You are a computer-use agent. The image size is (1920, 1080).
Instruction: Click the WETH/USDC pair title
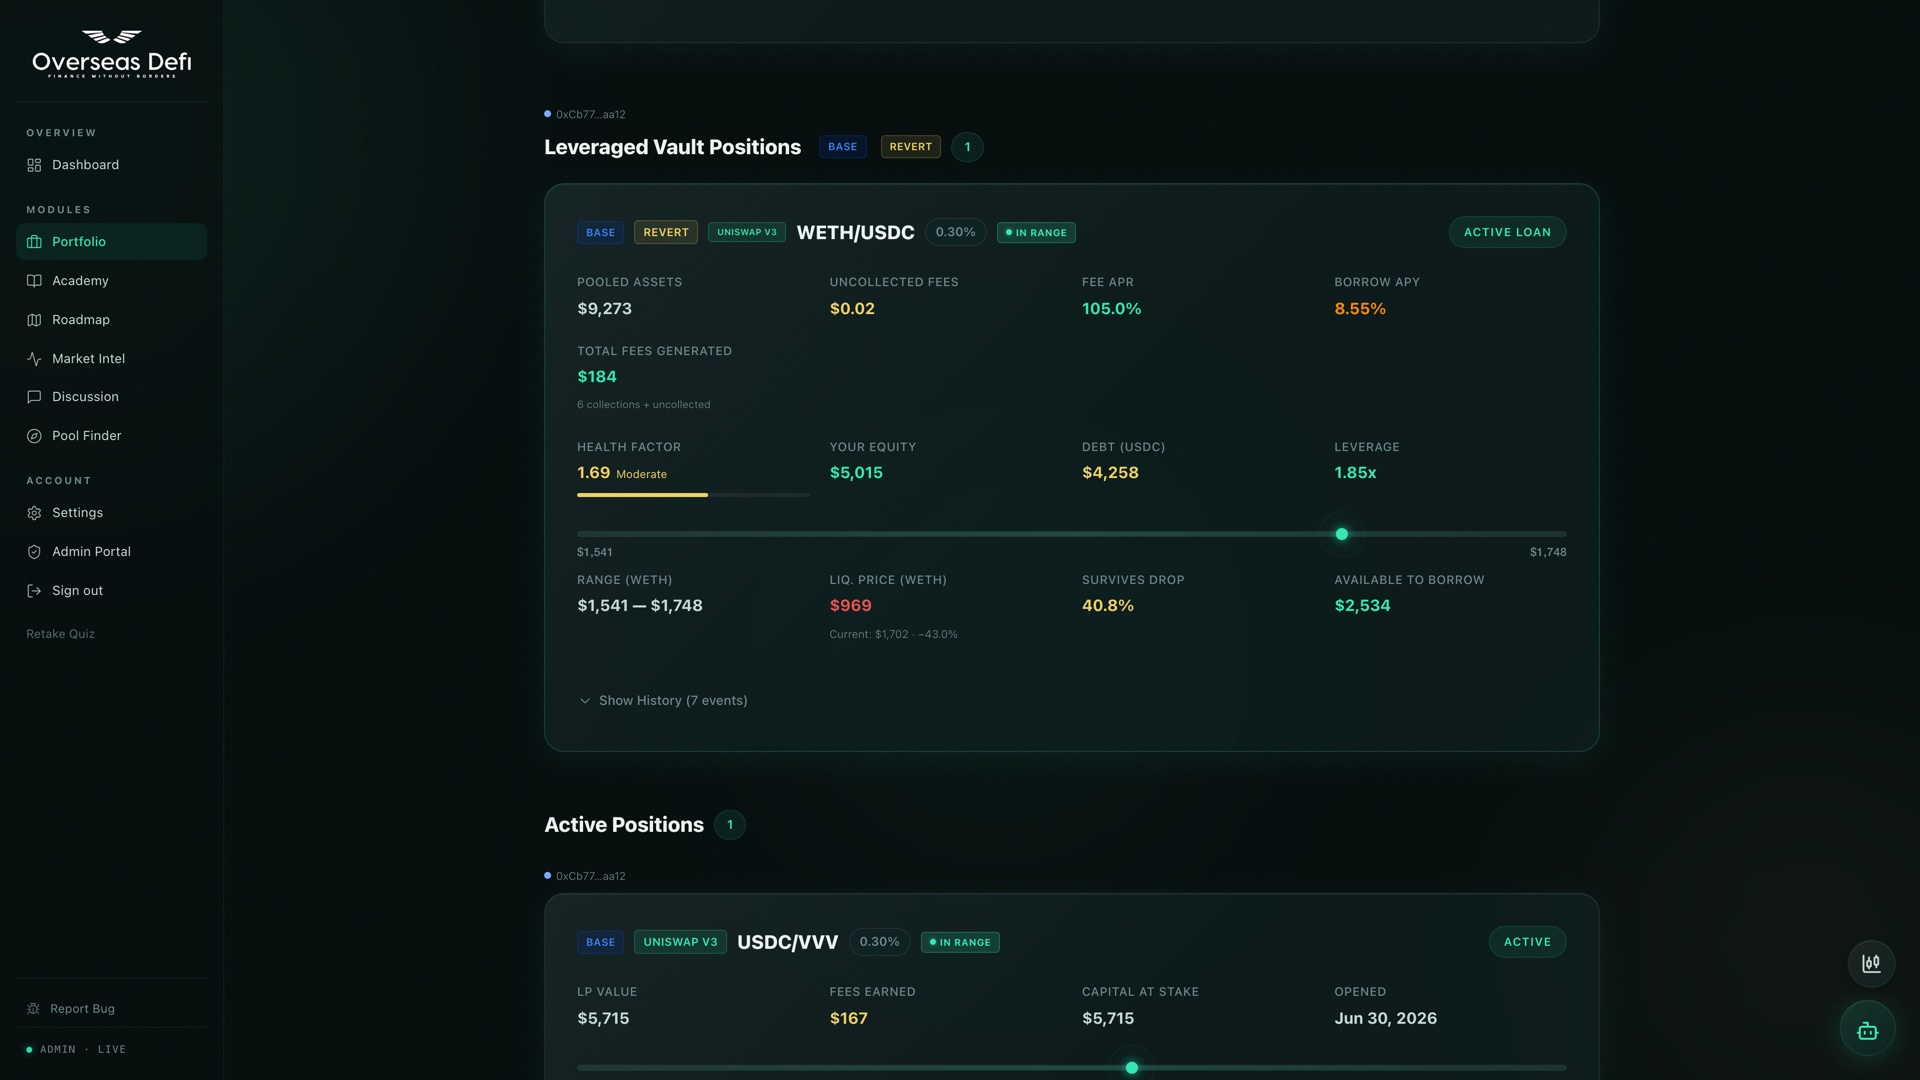pyautogui.click(x=855, y=233)
